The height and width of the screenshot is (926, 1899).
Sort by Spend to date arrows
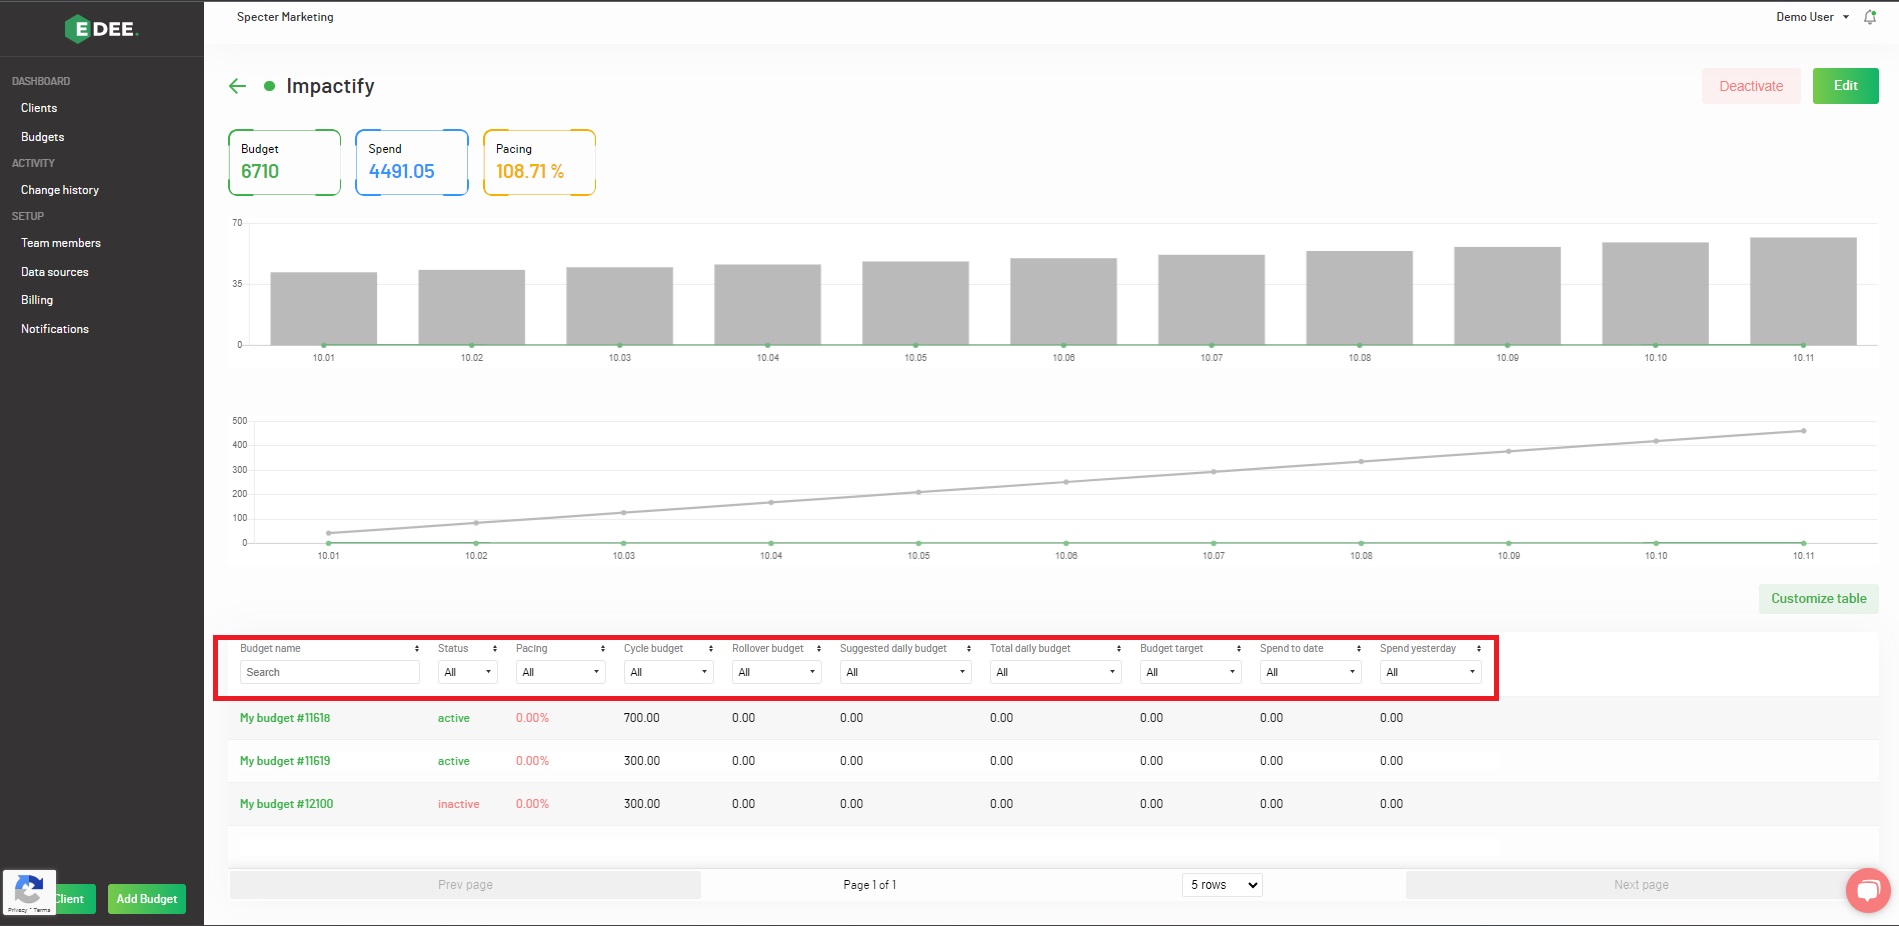pos(1359,649)
